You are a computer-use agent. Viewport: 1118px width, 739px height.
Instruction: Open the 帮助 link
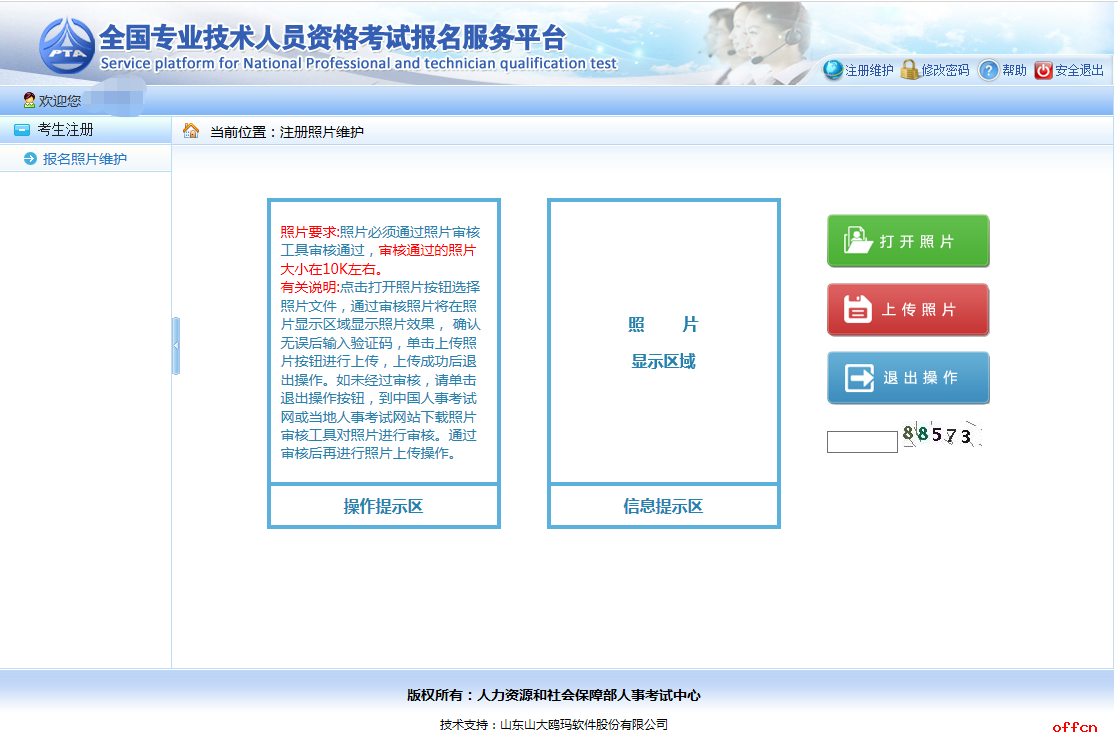[1014, 70]
